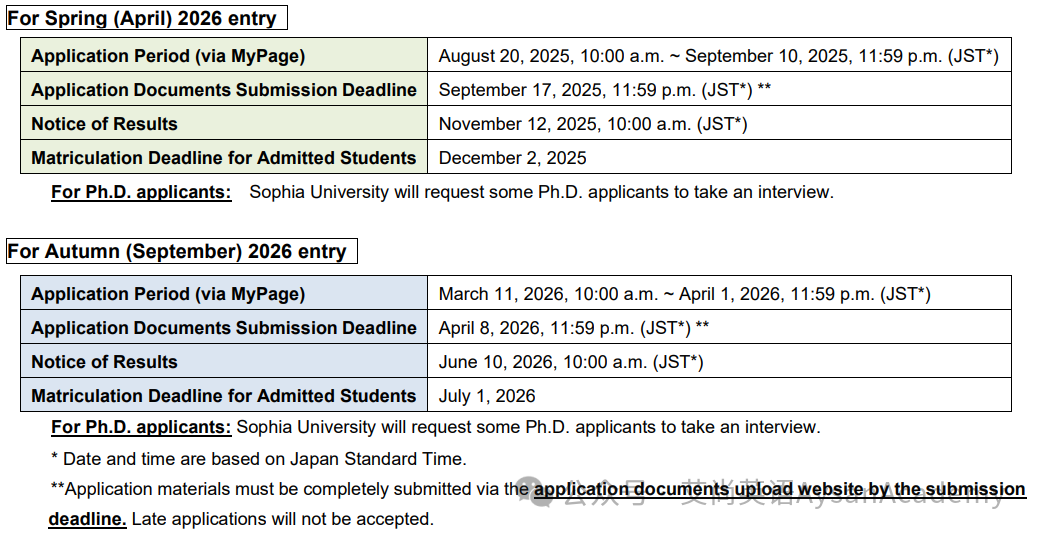Viewport: 1039px width, 535px height.
Task: Click the Japan Standard Time footnote
Action: (258, 459)
